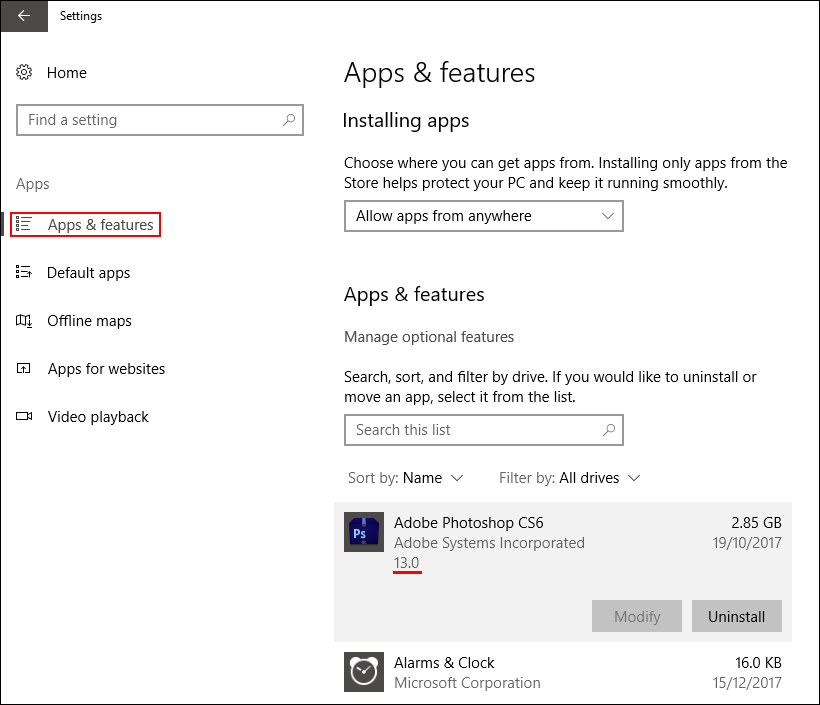Click the Modify button for Photoshop
Viewport: 820px width, 705px height.
tap(637, 616)
